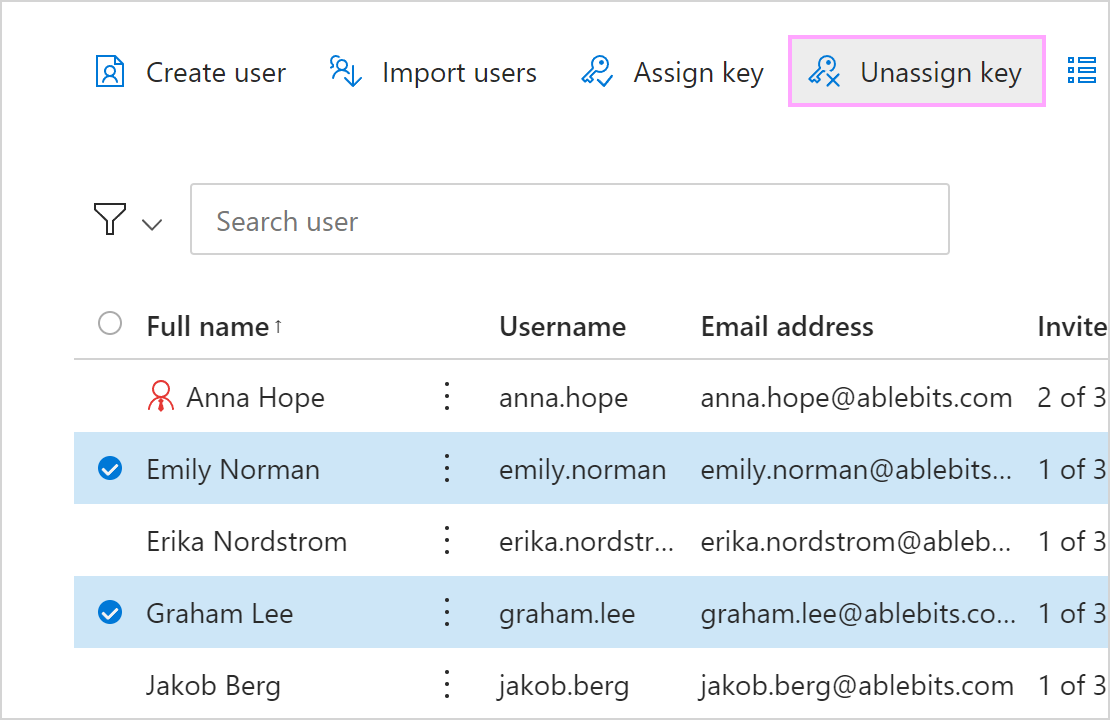This screenshot has width=1110, height=720.
Task: Sort by Username column header
Action: tap(563, 327)
